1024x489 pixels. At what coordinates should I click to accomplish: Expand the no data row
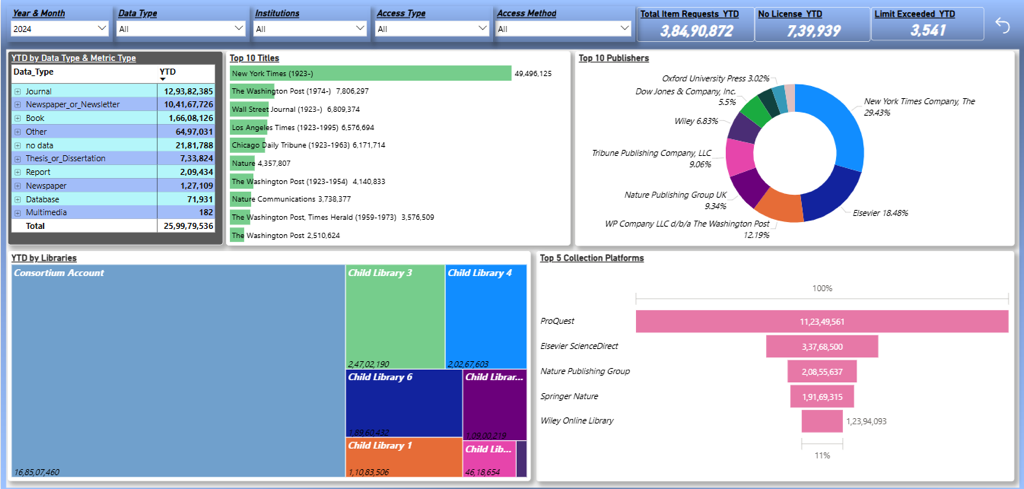[18, 145]
